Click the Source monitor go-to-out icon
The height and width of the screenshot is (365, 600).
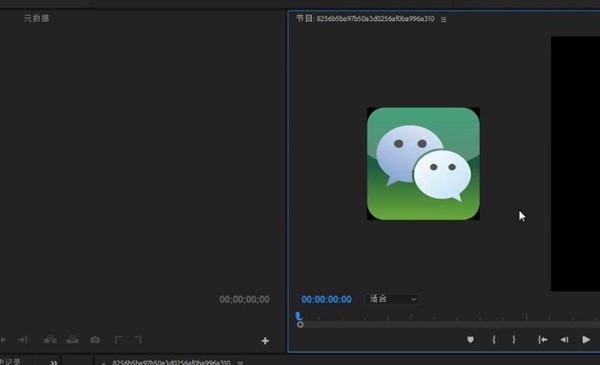tap(23, 339)
